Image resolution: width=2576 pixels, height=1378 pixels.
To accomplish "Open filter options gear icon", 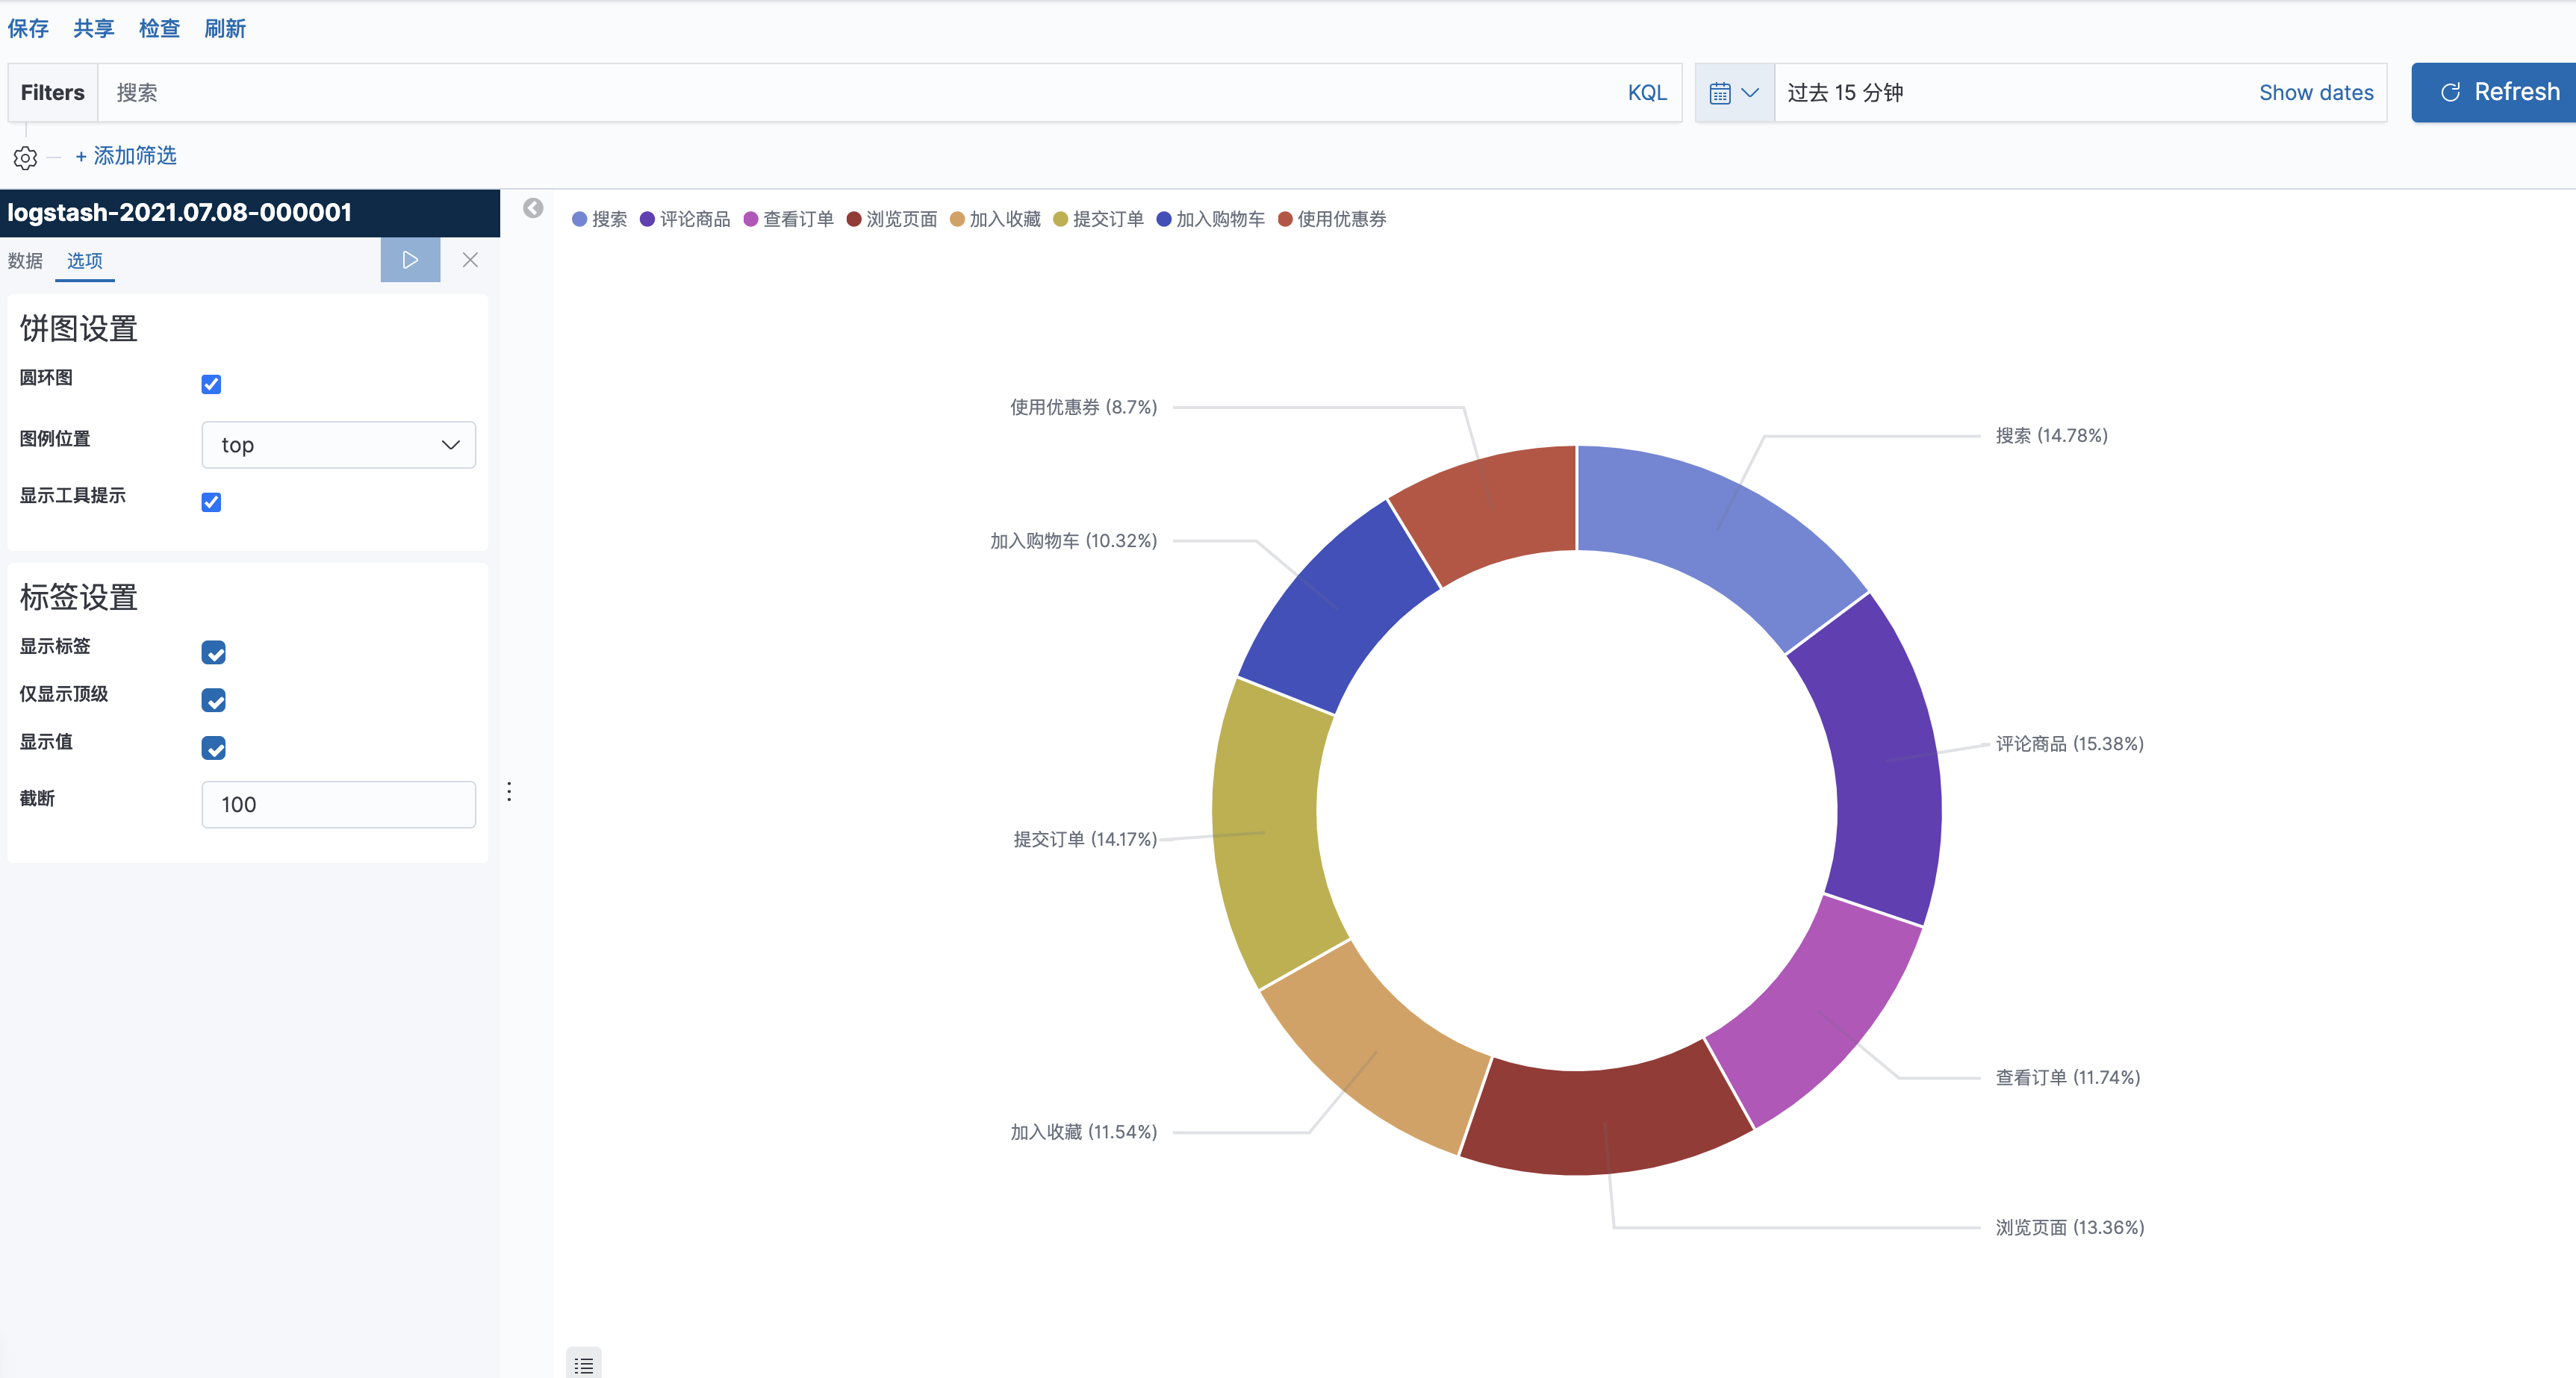I will (25, 158).
